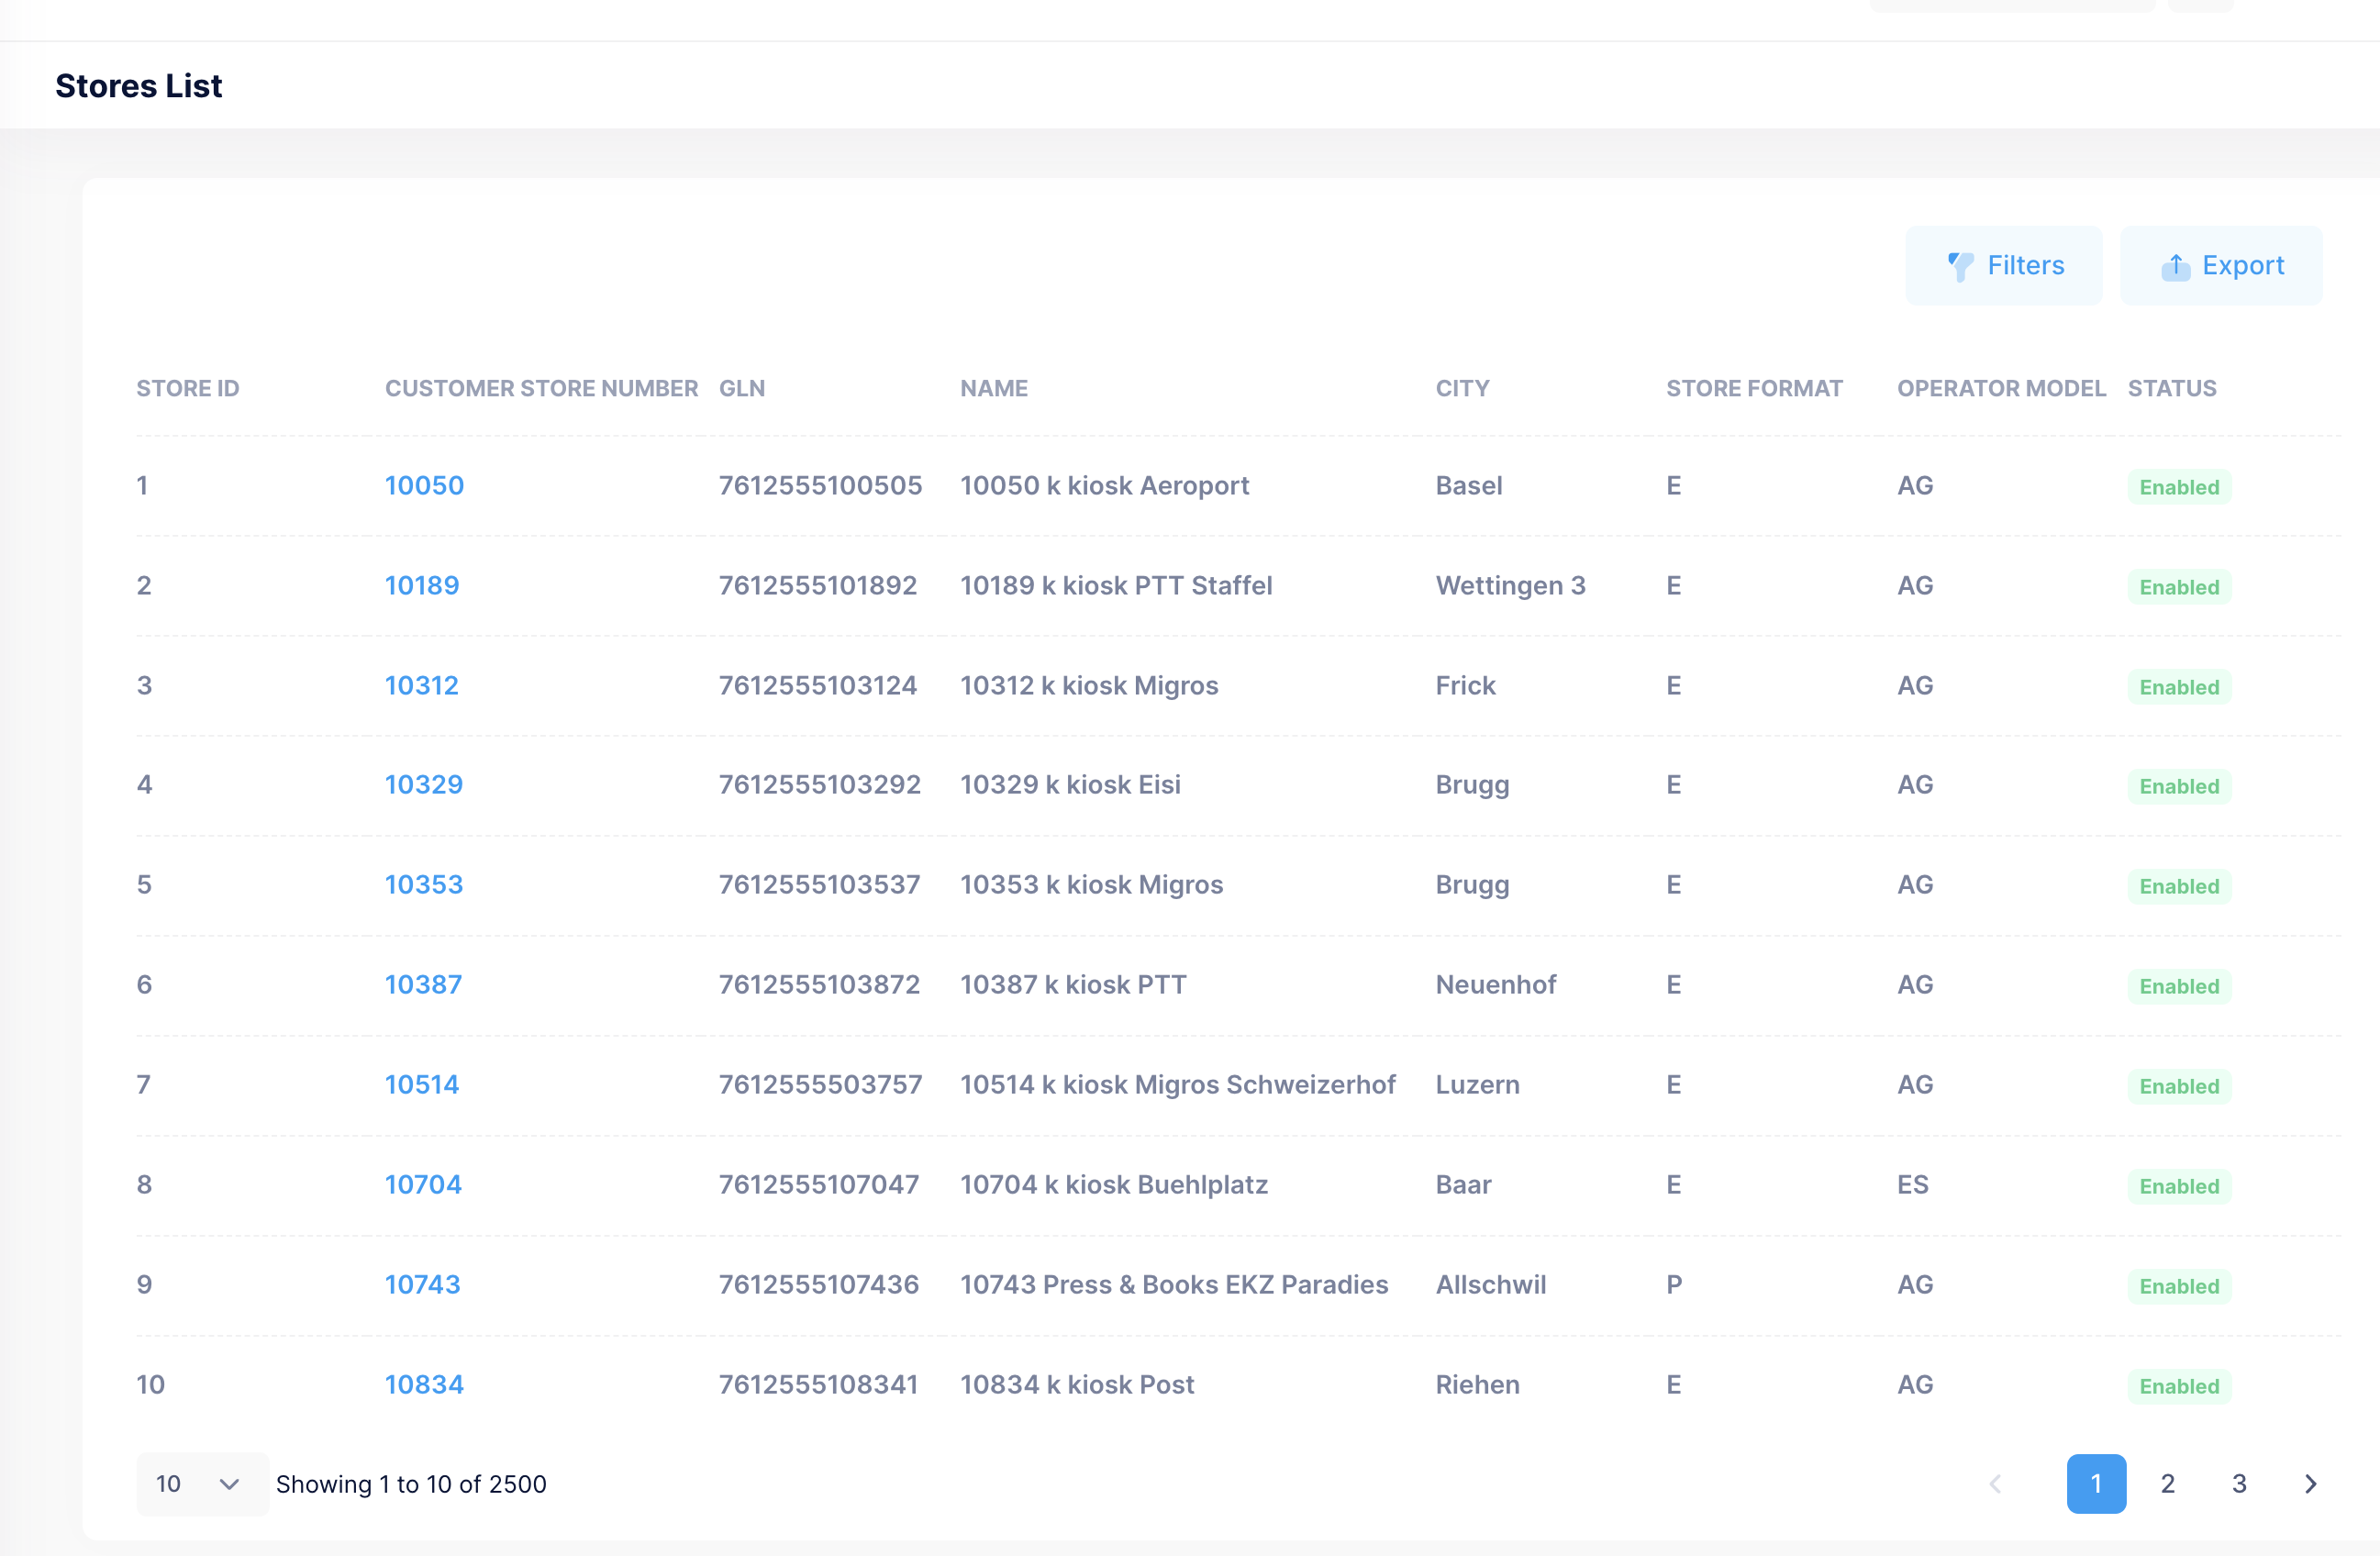Click the CITY column header
Image resolution: width=2380 pixels, height=1556 pixels.
pyautogui.click(x=1463, y=388)
